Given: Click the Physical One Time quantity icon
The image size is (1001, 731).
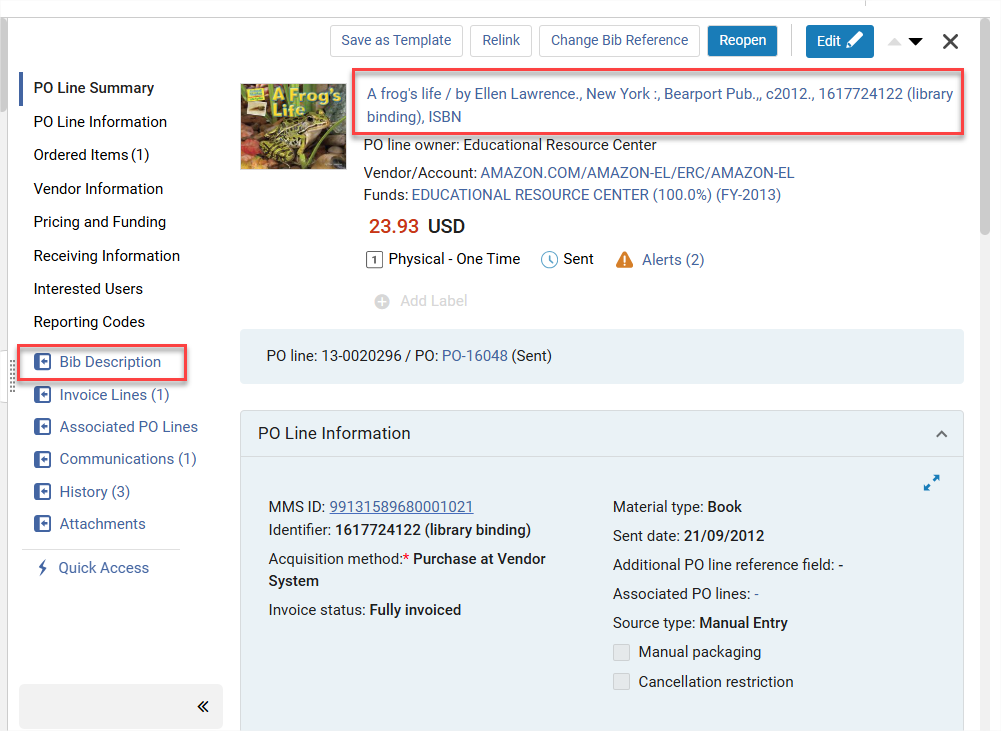Looking at the screenshot, I should coord(374,260).
